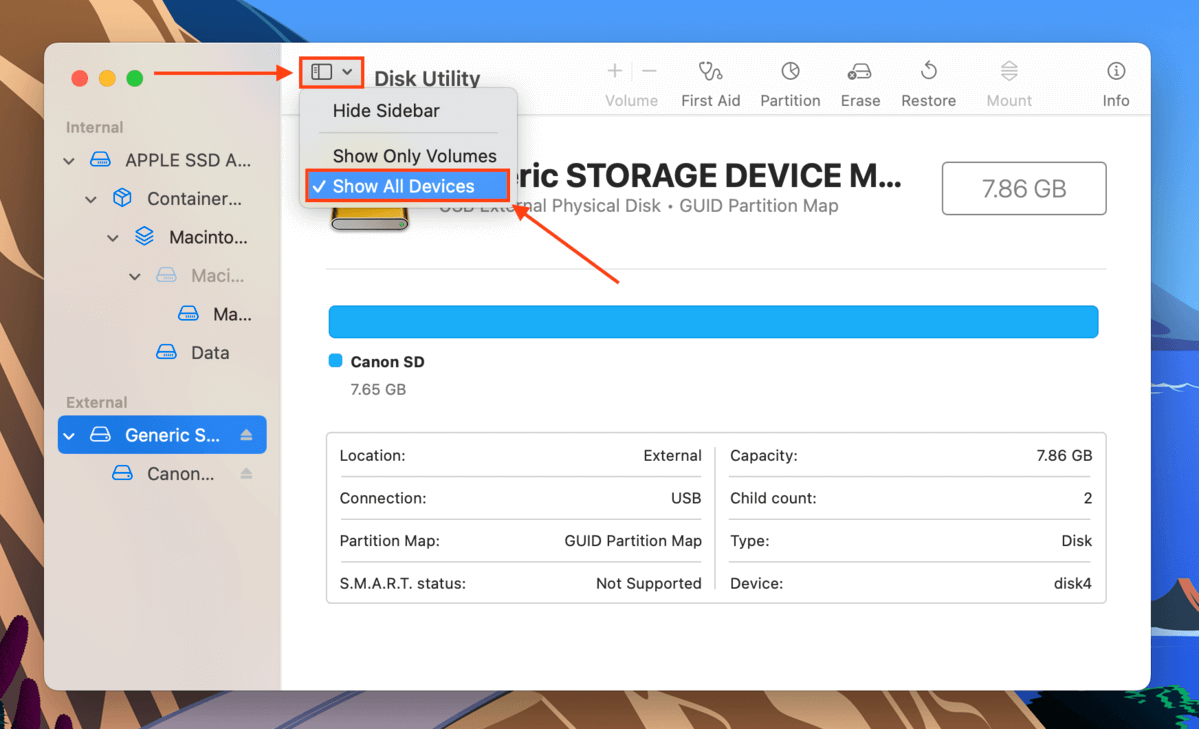
Task: Click the Container cube icon
Action: 122,198
